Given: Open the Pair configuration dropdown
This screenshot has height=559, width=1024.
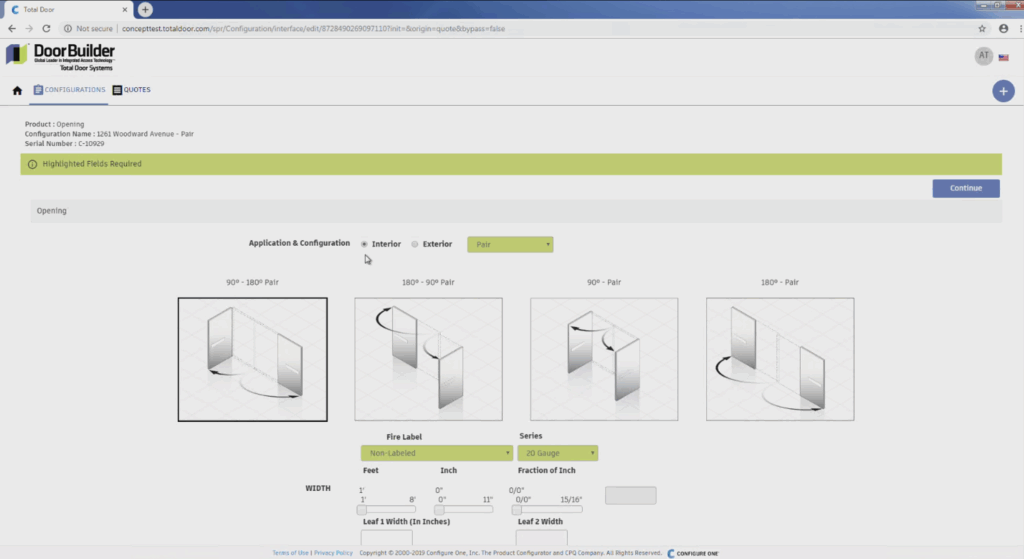Looking at the screenshot, I should point(509,244).
